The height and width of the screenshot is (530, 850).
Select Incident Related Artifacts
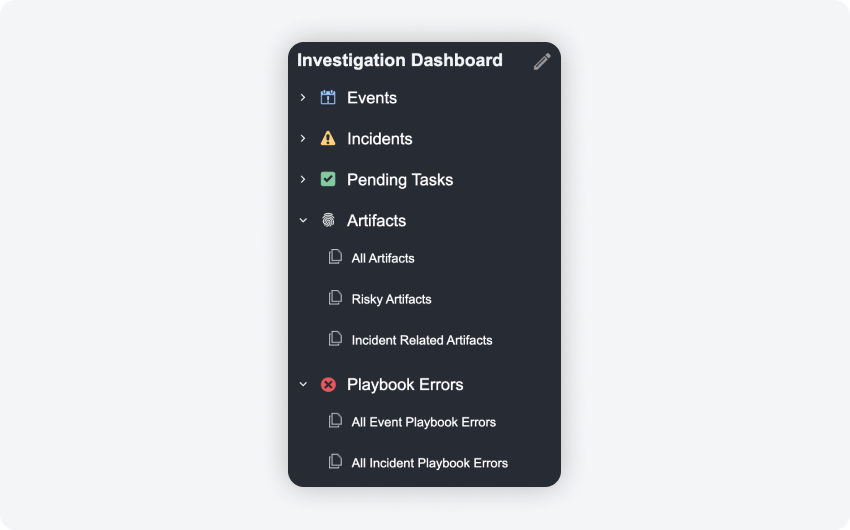422,340
